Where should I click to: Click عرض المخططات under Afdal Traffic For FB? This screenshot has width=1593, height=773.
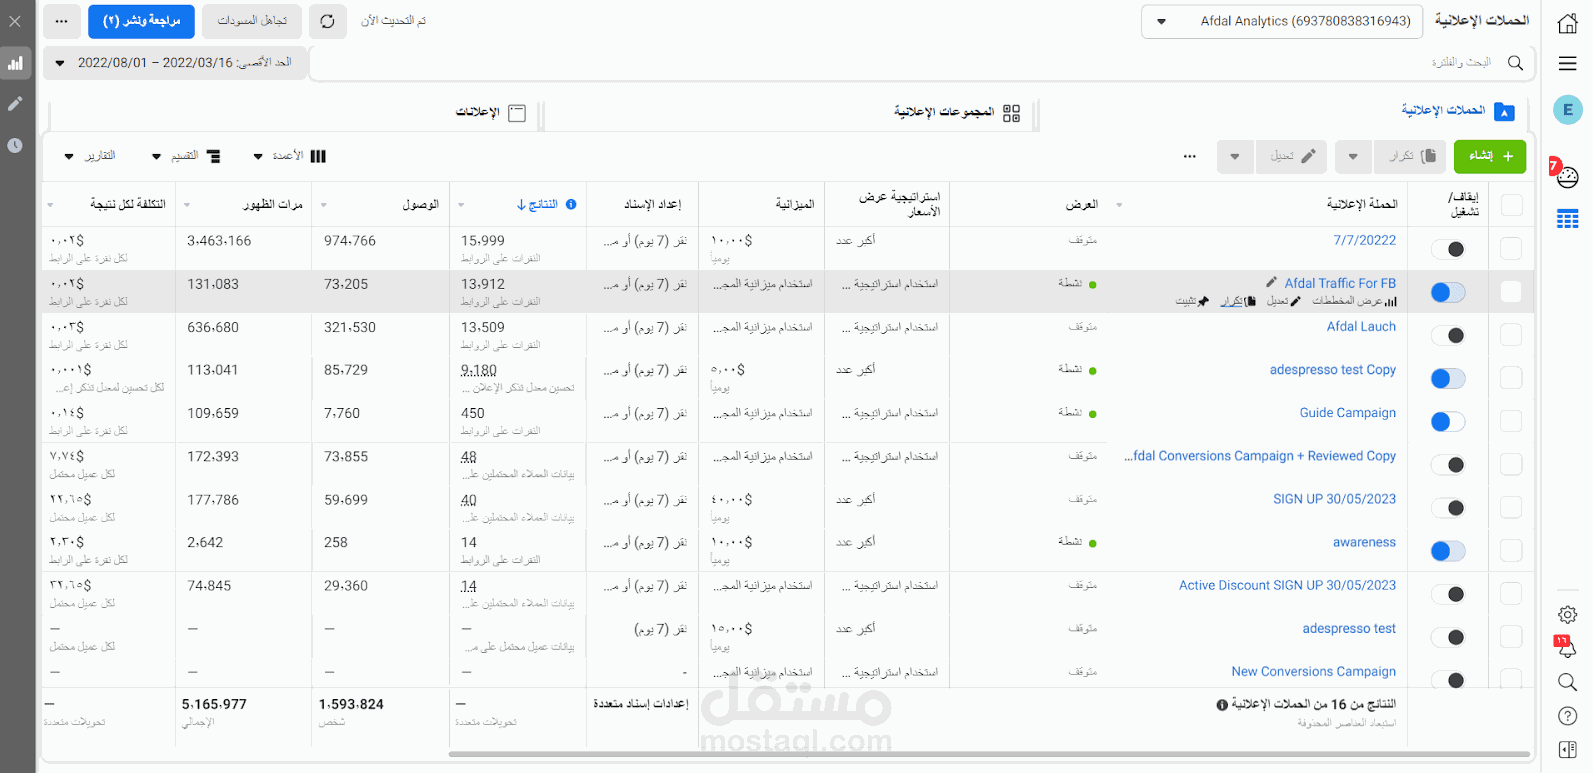[1354, 301]
